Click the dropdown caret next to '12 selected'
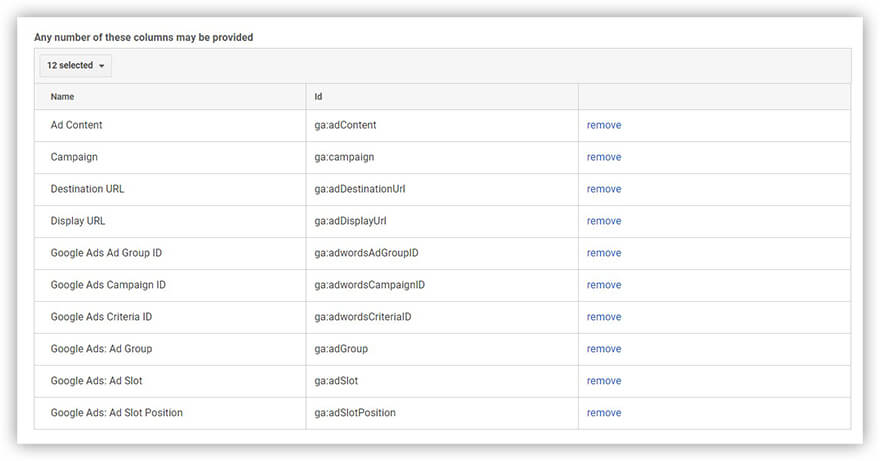This screenshot has width=880, height=461. (102, 66)
